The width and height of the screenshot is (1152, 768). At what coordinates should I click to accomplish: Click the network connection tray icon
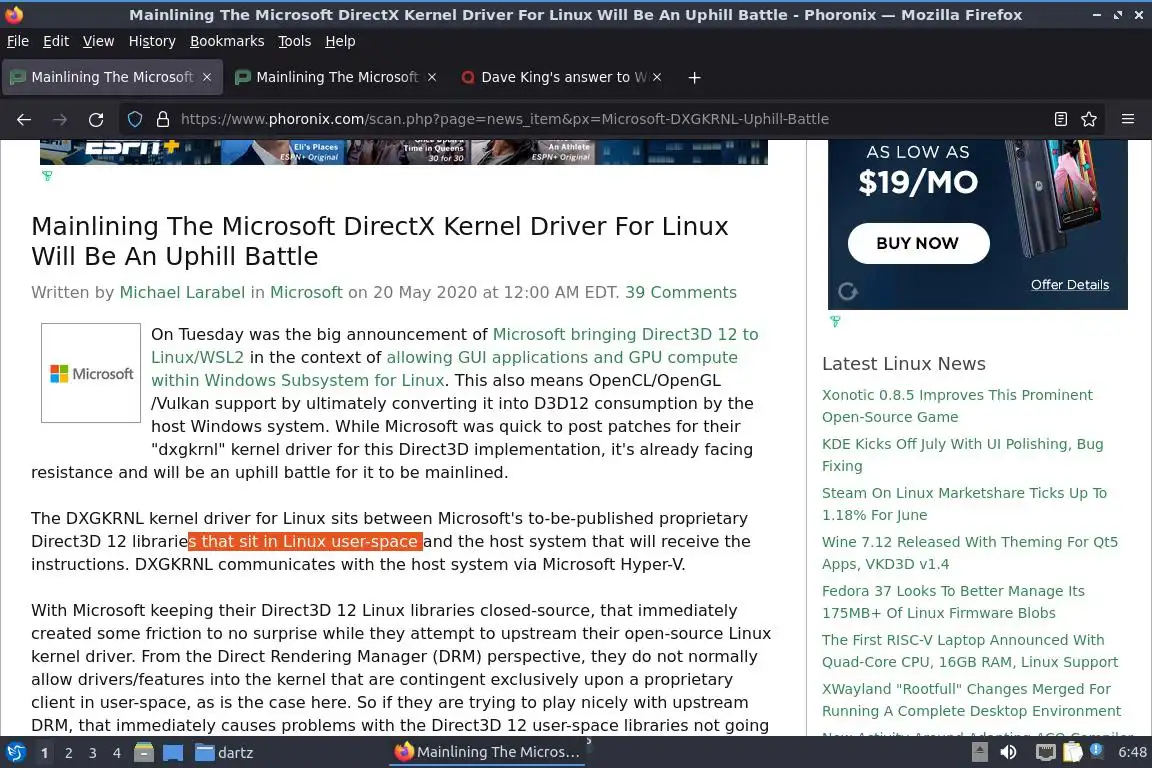(1045, 752)
